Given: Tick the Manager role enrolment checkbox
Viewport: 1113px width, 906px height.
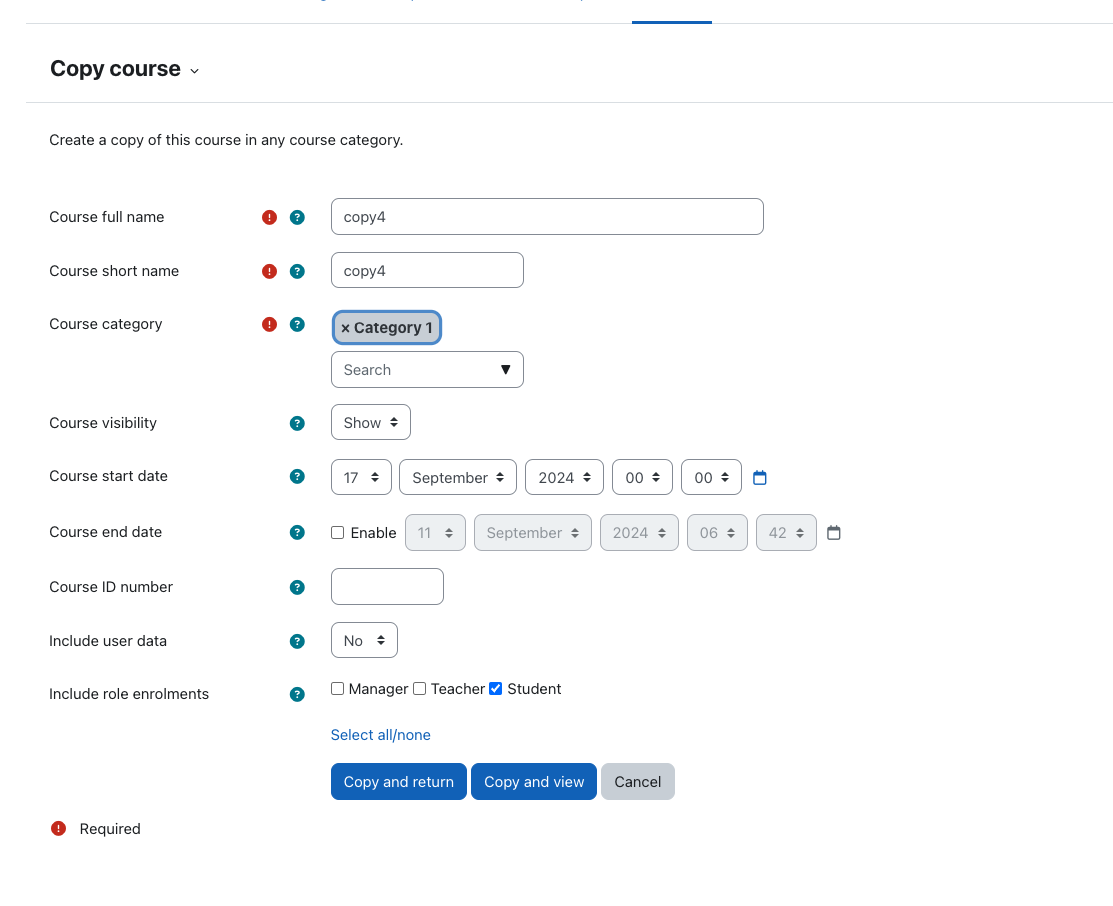Looking at the screenshot, I should 338,689.
